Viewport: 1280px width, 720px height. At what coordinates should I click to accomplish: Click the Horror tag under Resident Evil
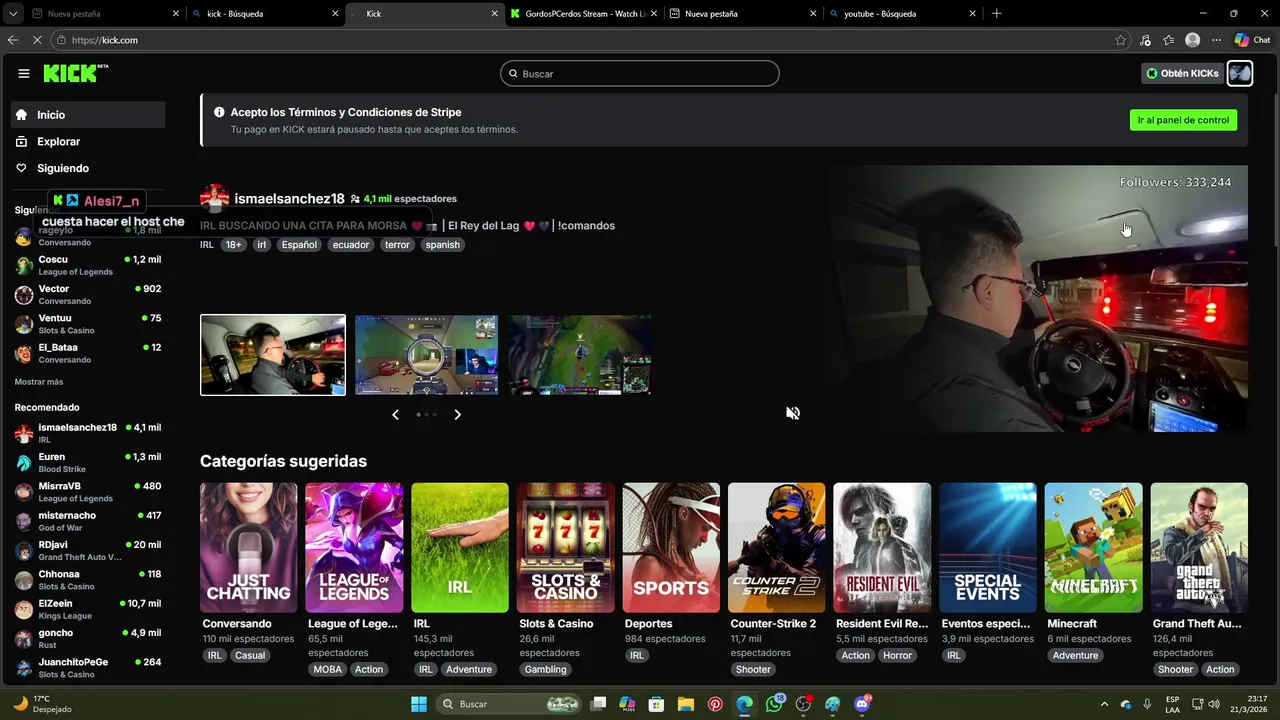tap(897, 656)
